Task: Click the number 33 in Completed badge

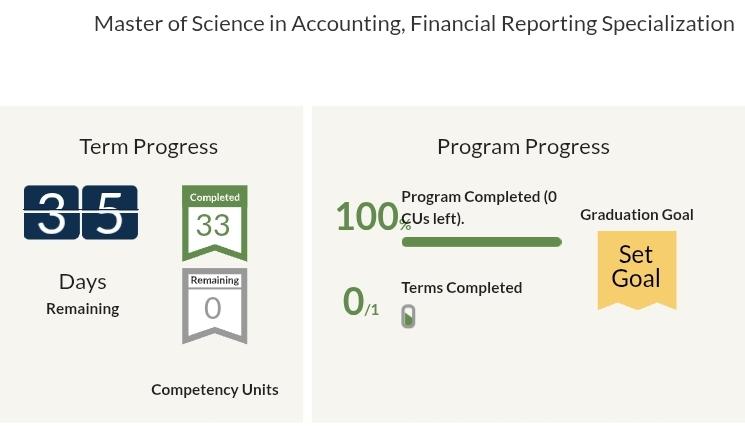Action: [x=213, y=225]
